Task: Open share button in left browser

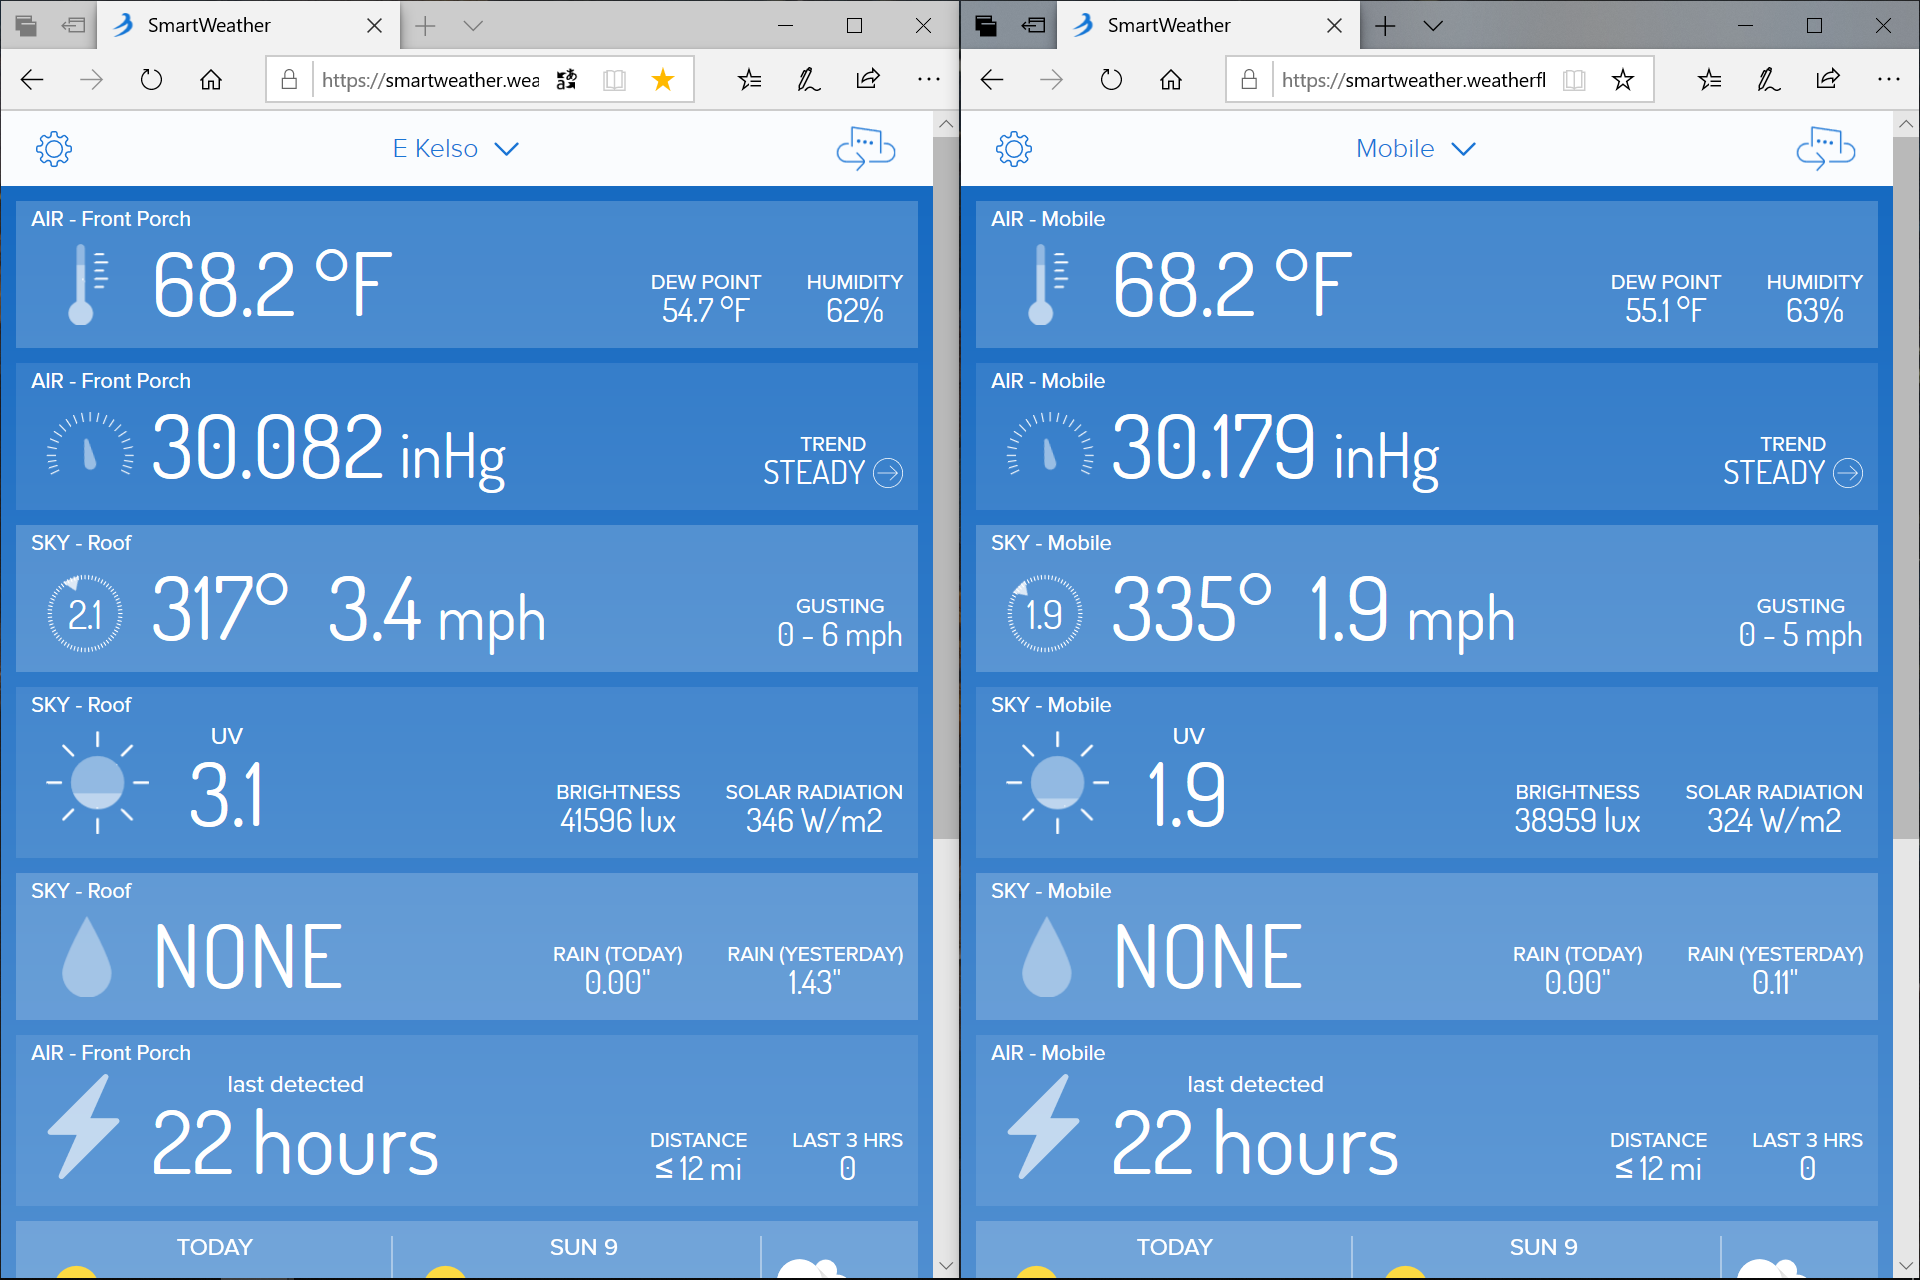Action: (868, 80)
